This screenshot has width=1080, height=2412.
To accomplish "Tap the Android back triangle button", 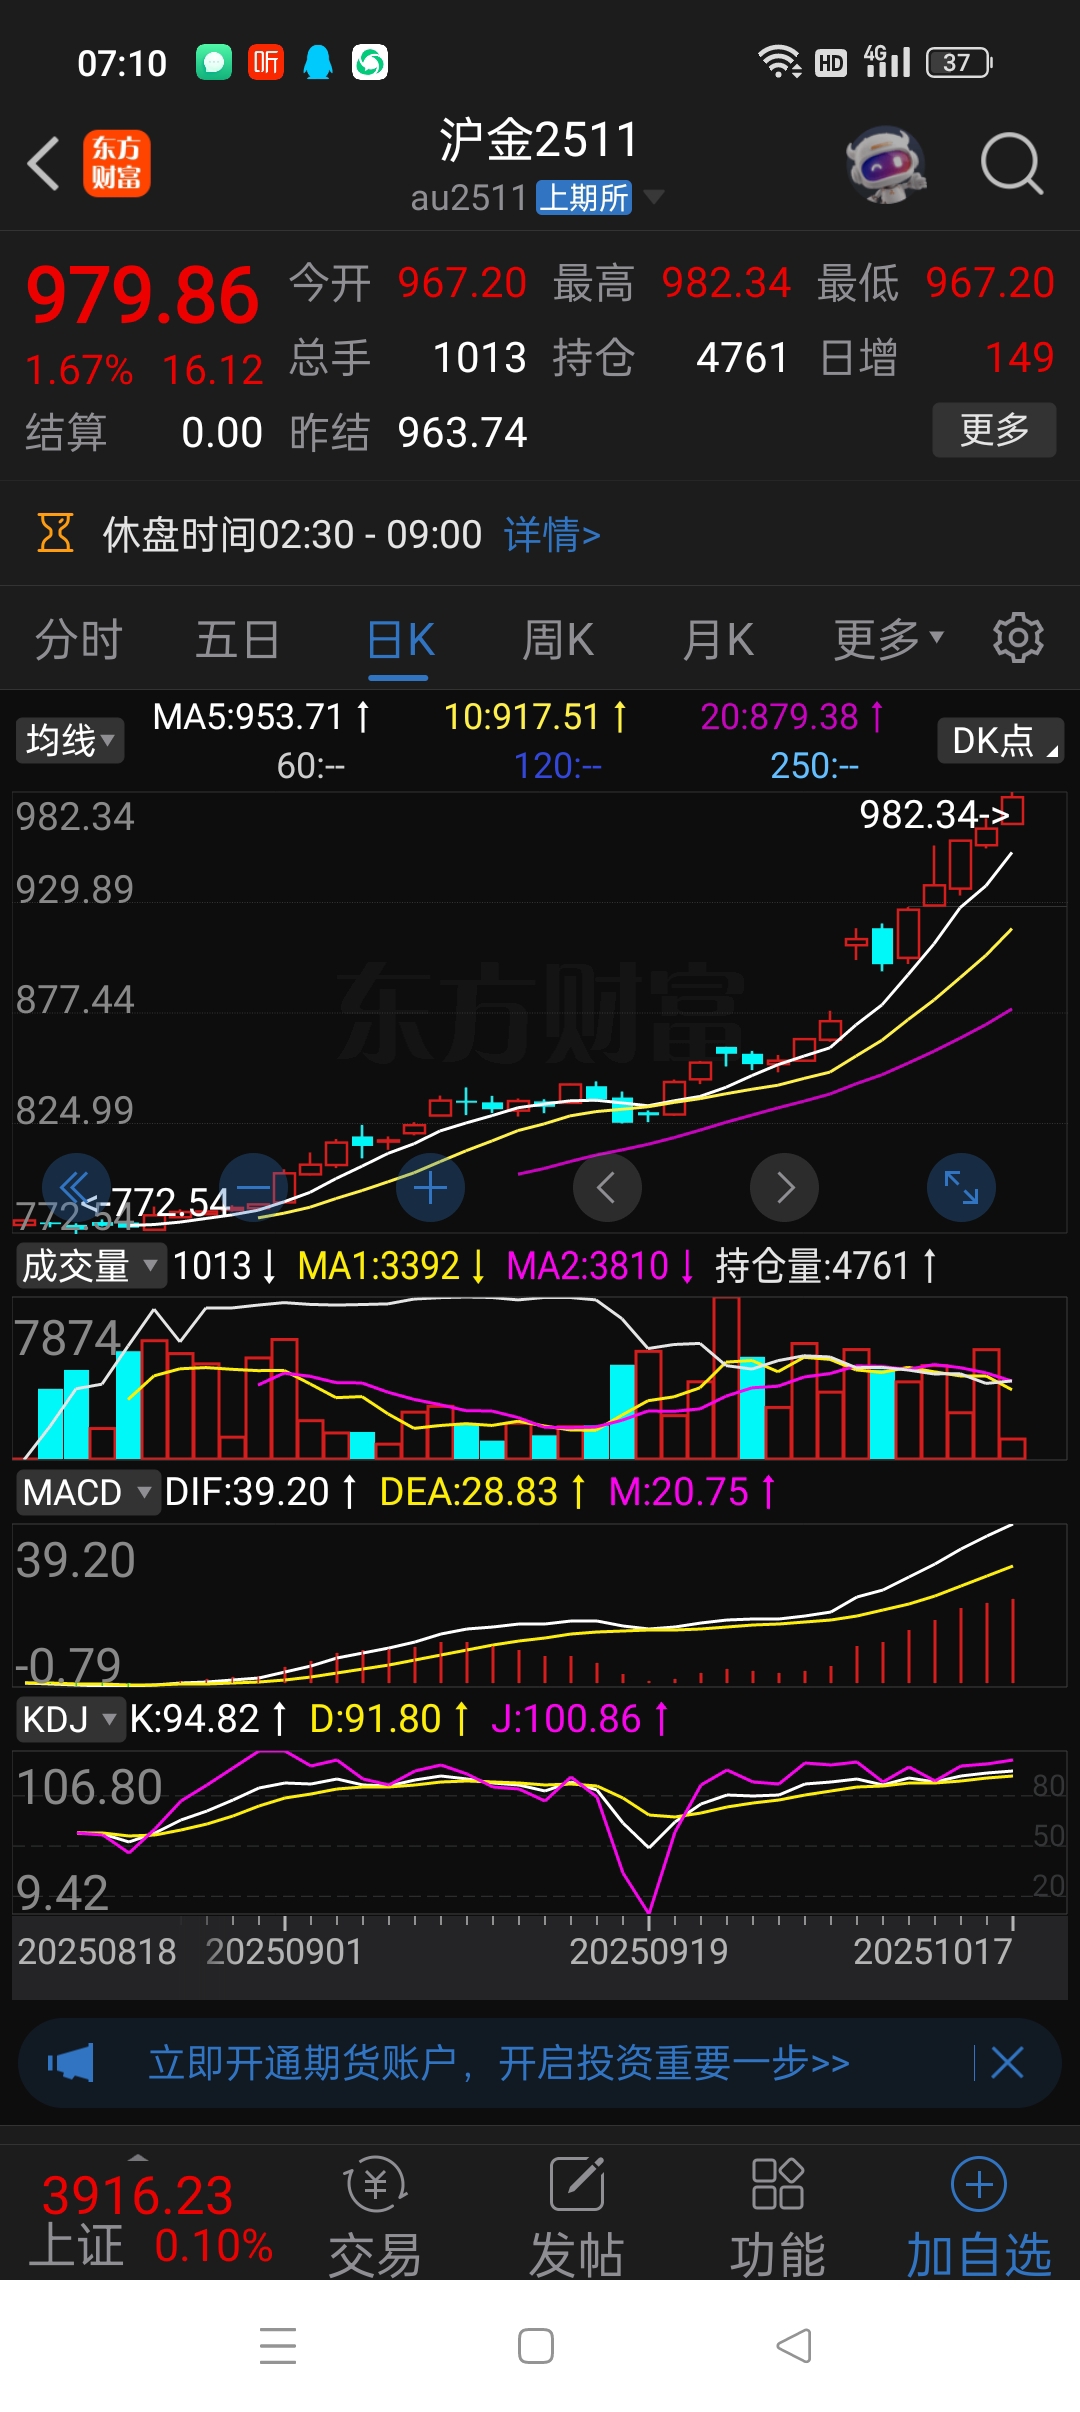I will [794, 2346].
